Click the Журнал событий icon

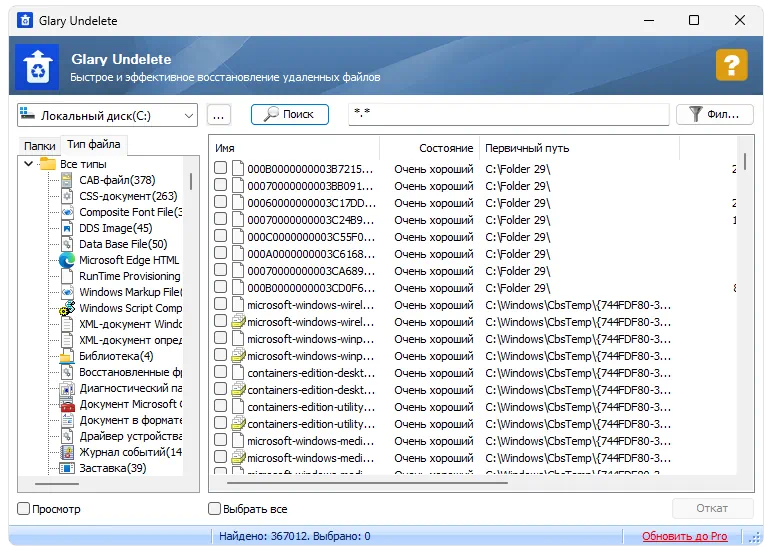point(67,452)
